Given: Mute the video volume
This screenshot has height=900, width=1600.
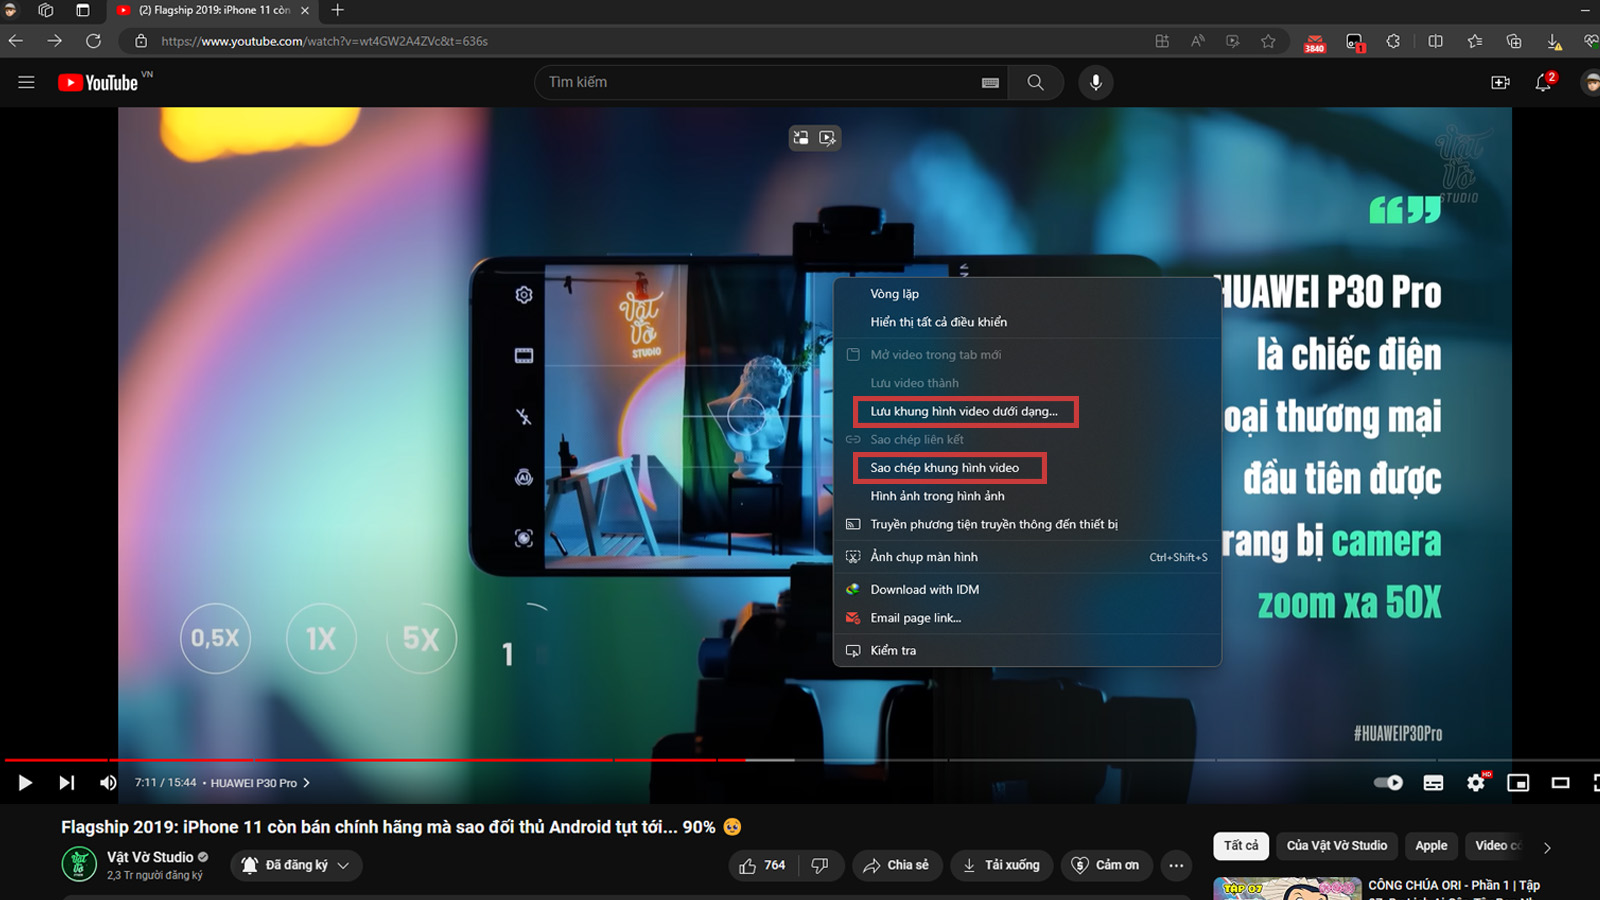Looking at the screenshot, I should (108, 783).
